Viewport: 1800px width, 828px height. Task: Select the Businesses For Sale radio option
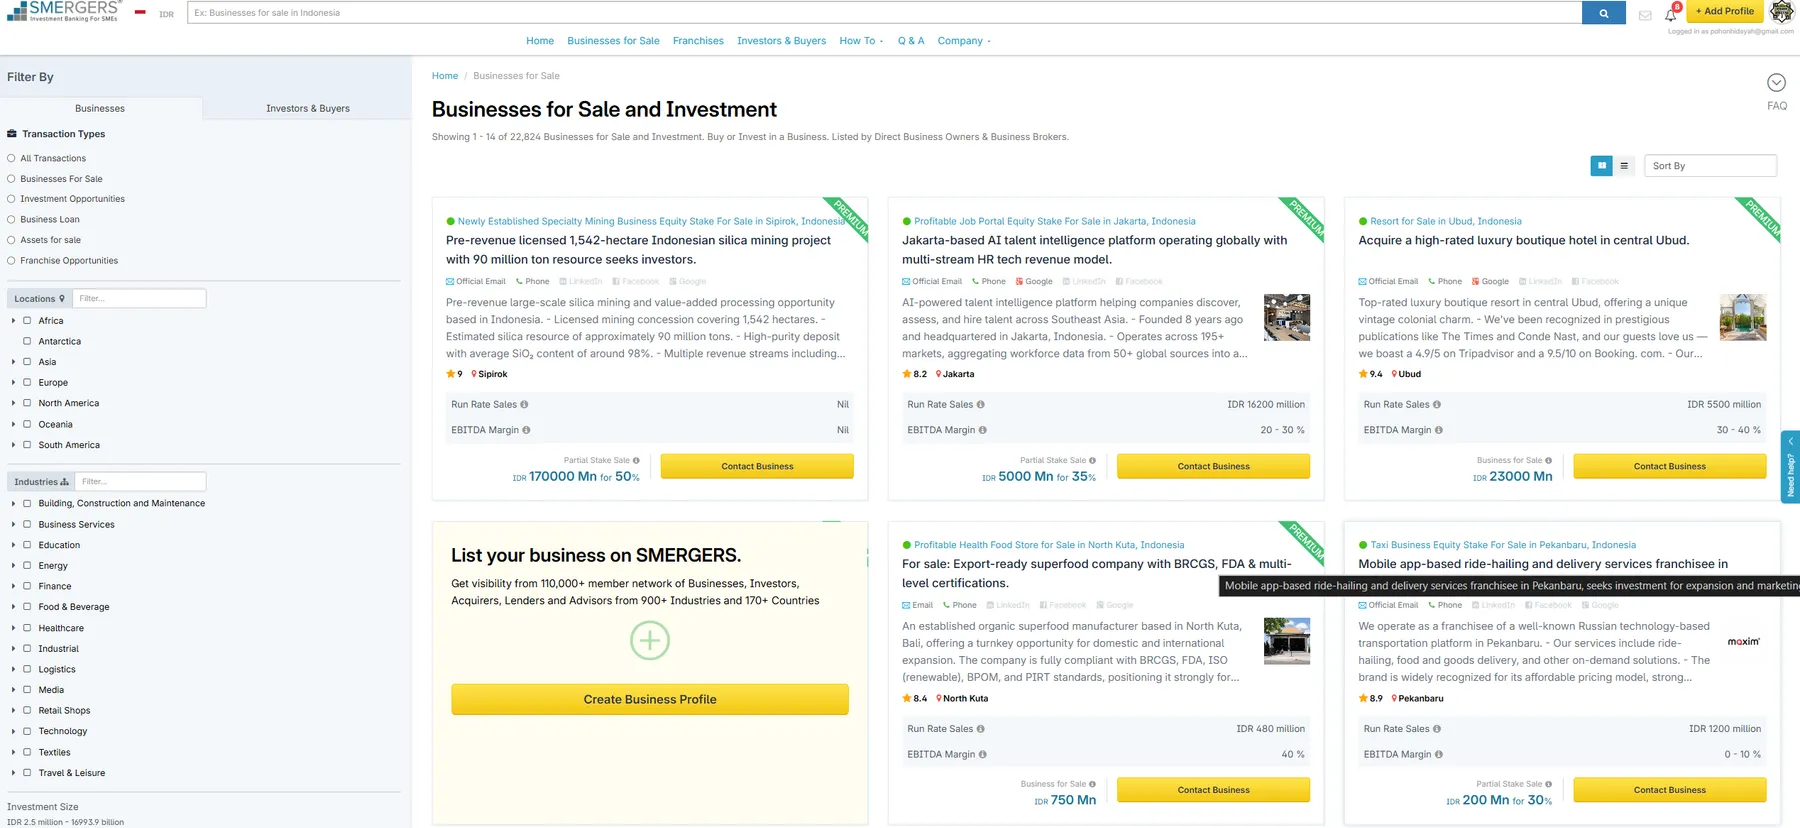point(11,179)
